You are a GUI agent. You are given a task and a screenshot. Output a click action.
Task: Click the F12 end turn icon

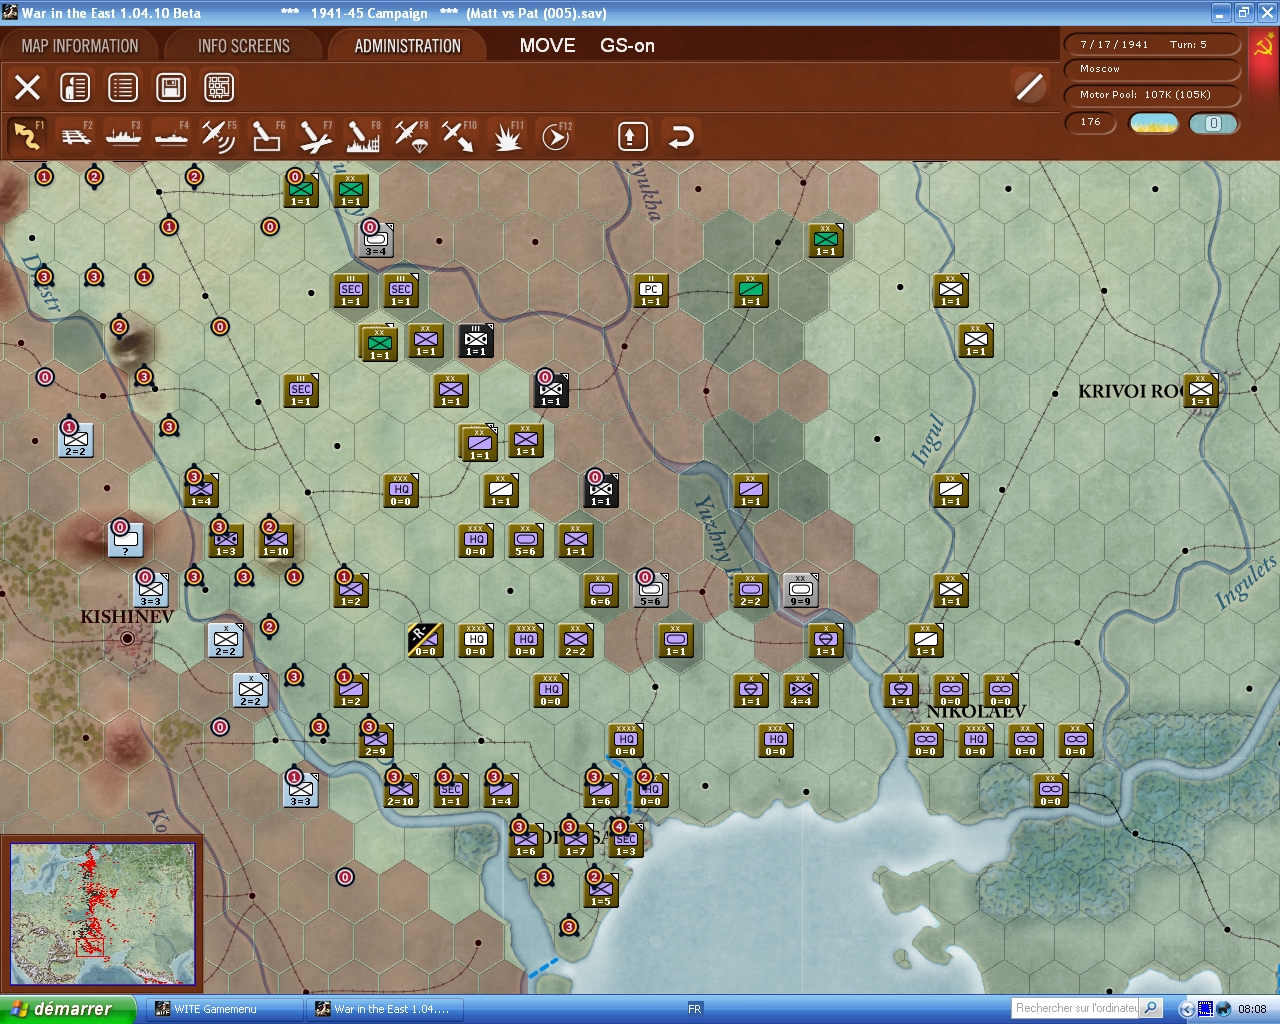click(556, 136)
